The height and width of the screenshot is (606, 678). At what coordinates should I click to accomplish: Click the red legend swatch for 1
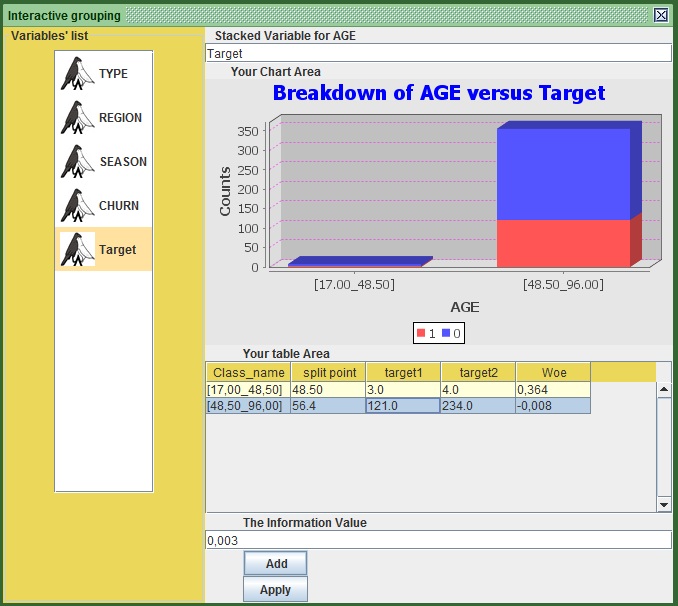[x=421, y=333]
